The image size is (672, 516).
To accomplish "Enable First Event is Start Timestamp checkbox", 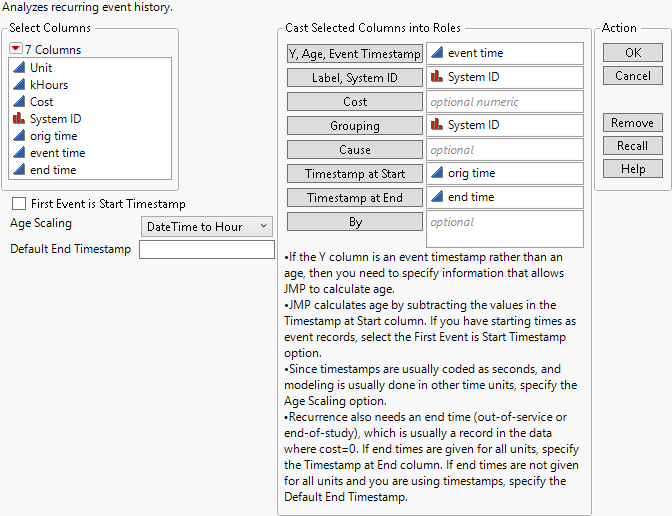I will pyautogui.click(x=19, y=204).
